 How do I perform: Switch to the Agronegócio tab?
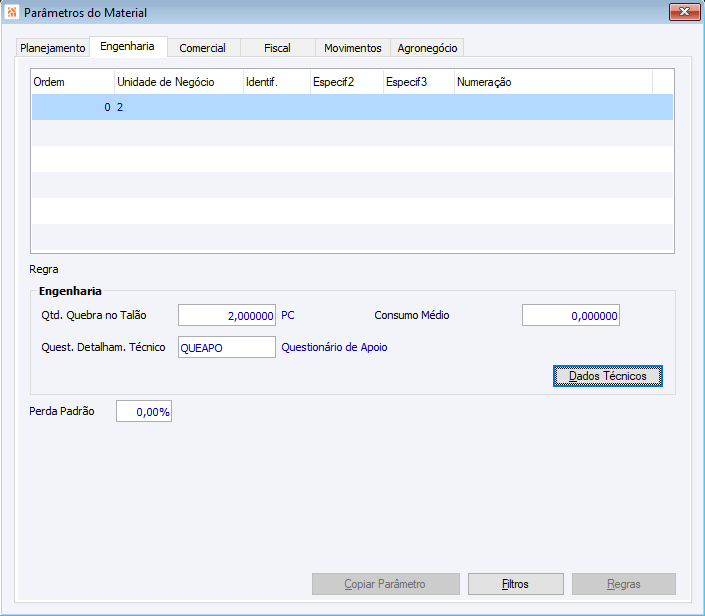coord(427,48)
